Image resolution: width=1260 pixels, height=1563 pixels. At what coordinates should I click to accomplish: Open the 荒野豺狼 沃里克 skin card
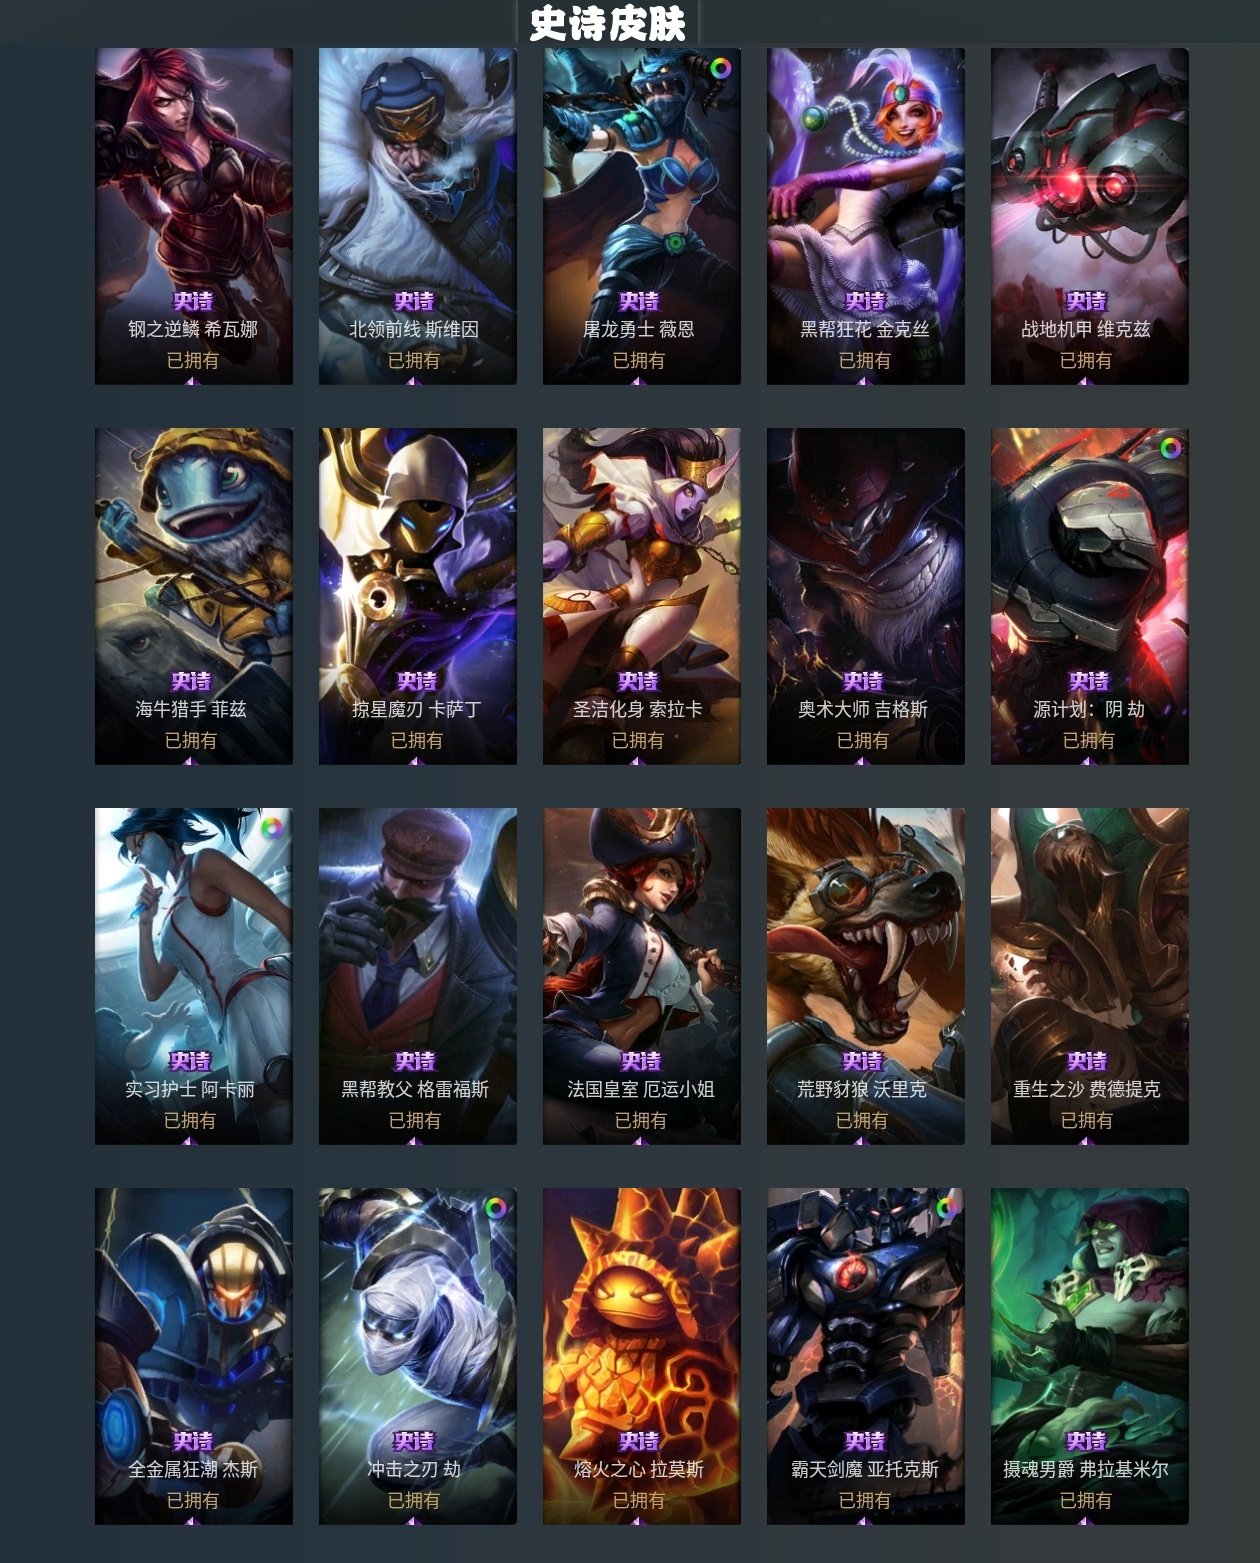[865, 976]
